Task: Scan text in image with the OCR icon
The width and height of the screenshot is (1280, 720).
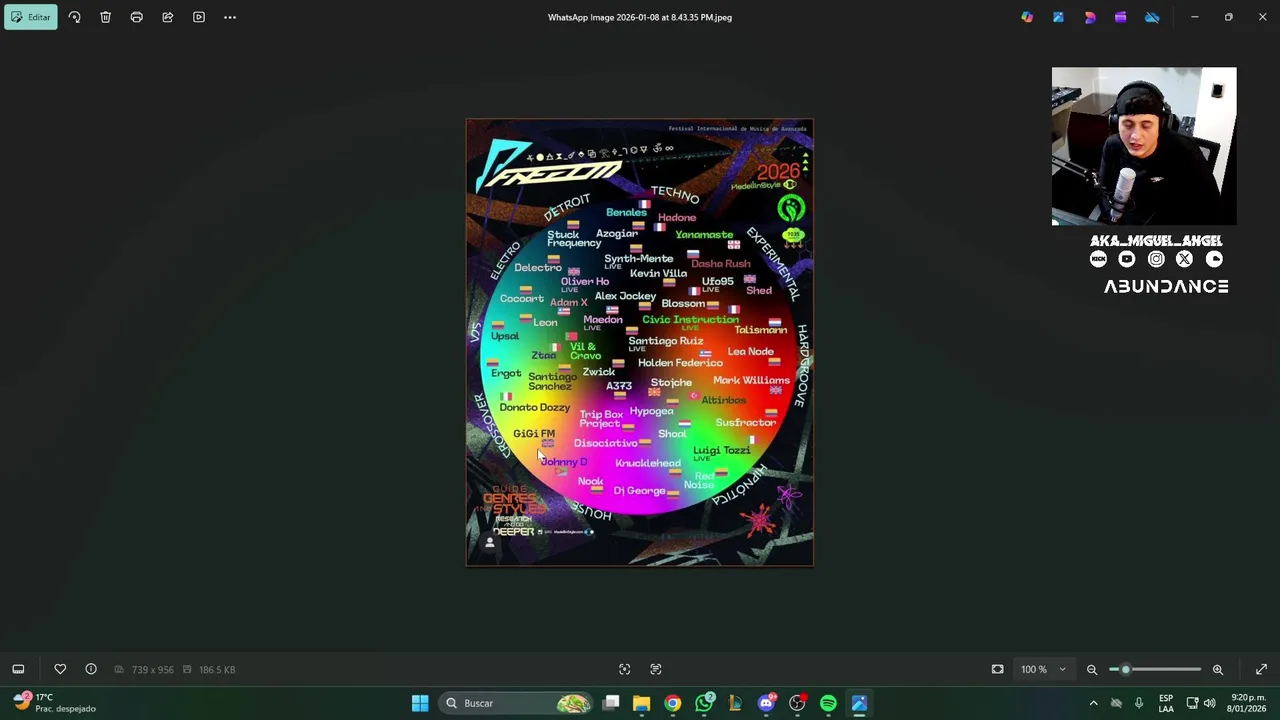Action: (x=656, y=669)
